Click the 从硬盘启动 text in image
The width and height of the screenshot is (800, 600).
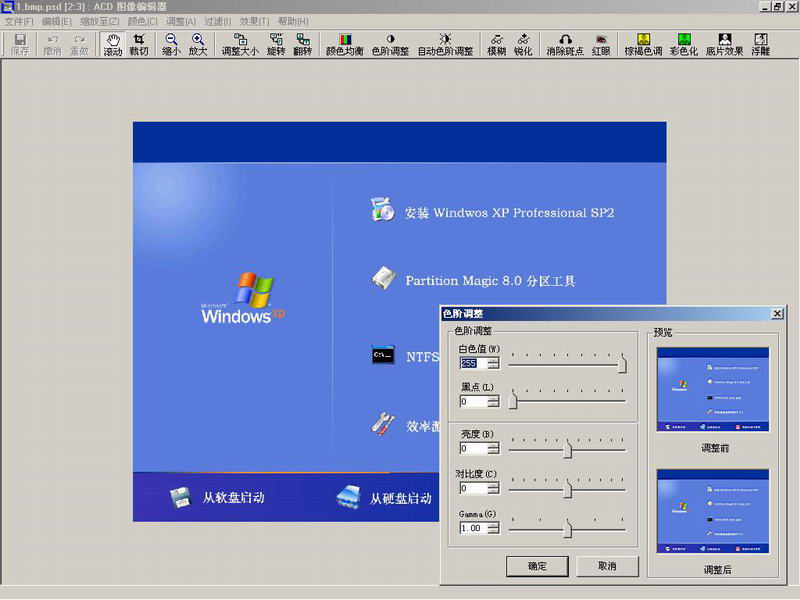tap(401, 498)
